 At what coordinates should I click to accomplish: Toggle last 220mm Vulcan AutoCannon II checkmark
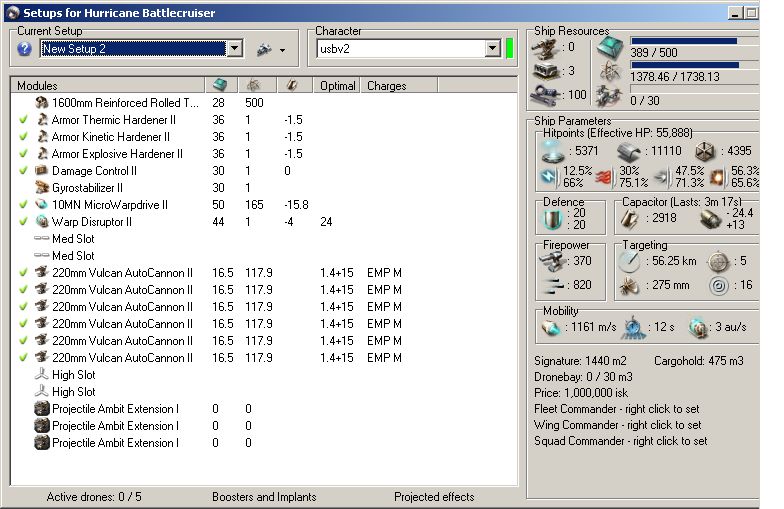pos(23,358)
